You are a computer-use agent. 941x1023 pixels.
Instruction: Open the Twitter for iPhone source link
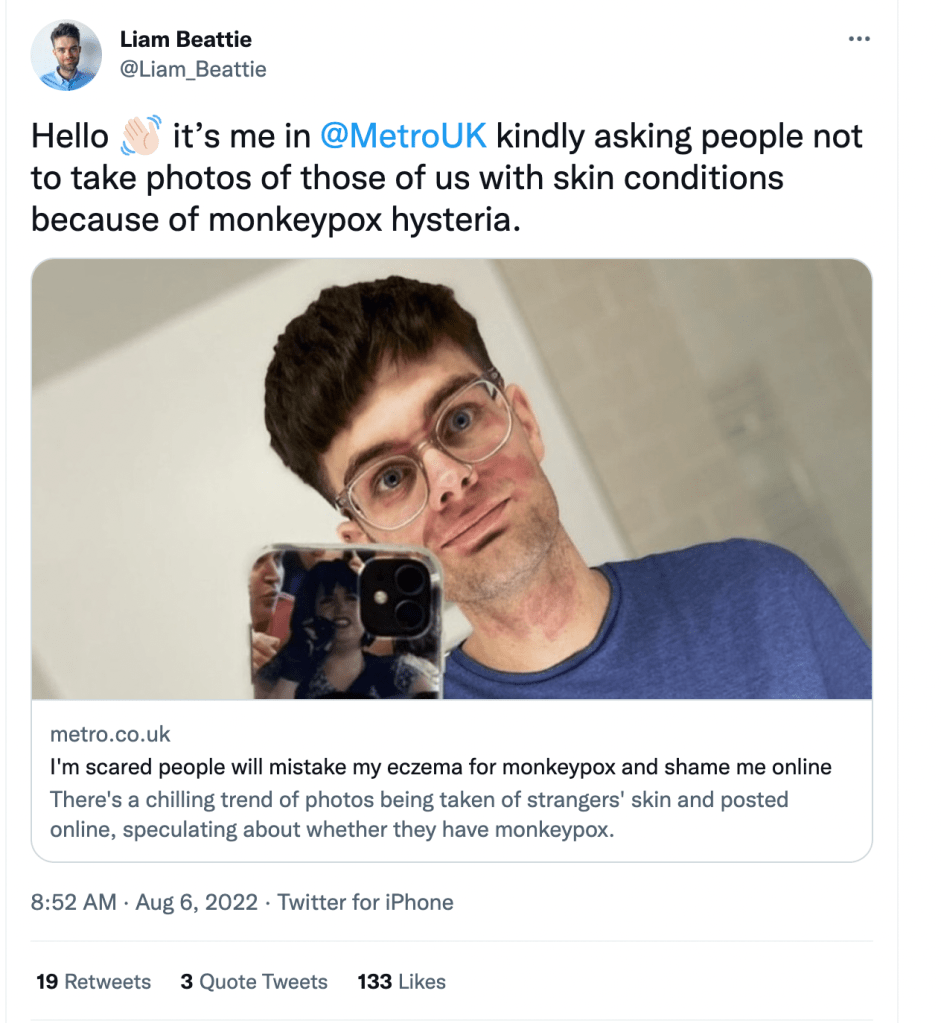point(365,902)
